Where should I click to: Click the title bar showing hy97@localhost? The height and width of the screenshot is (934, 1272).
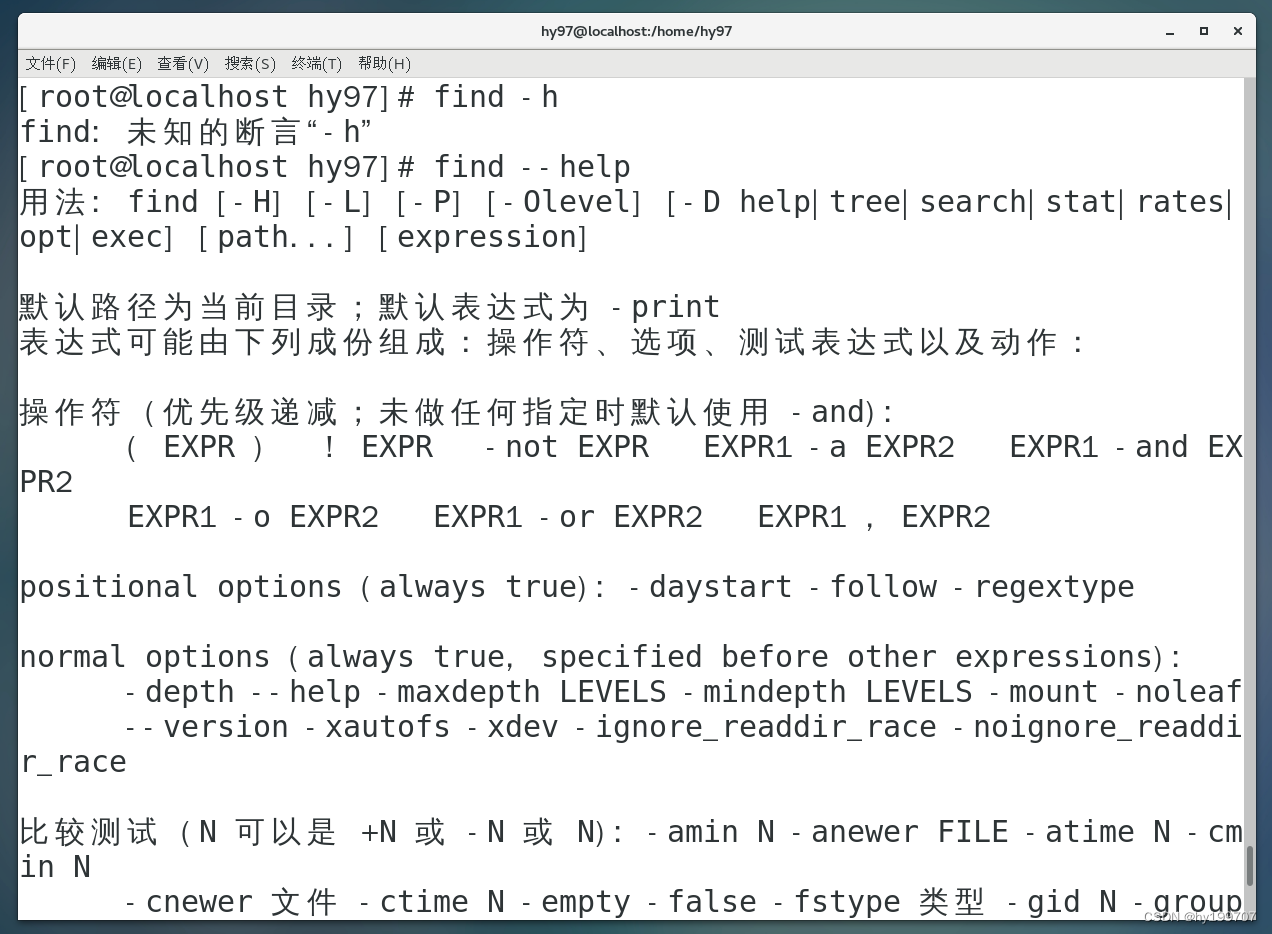coord(636,31)
